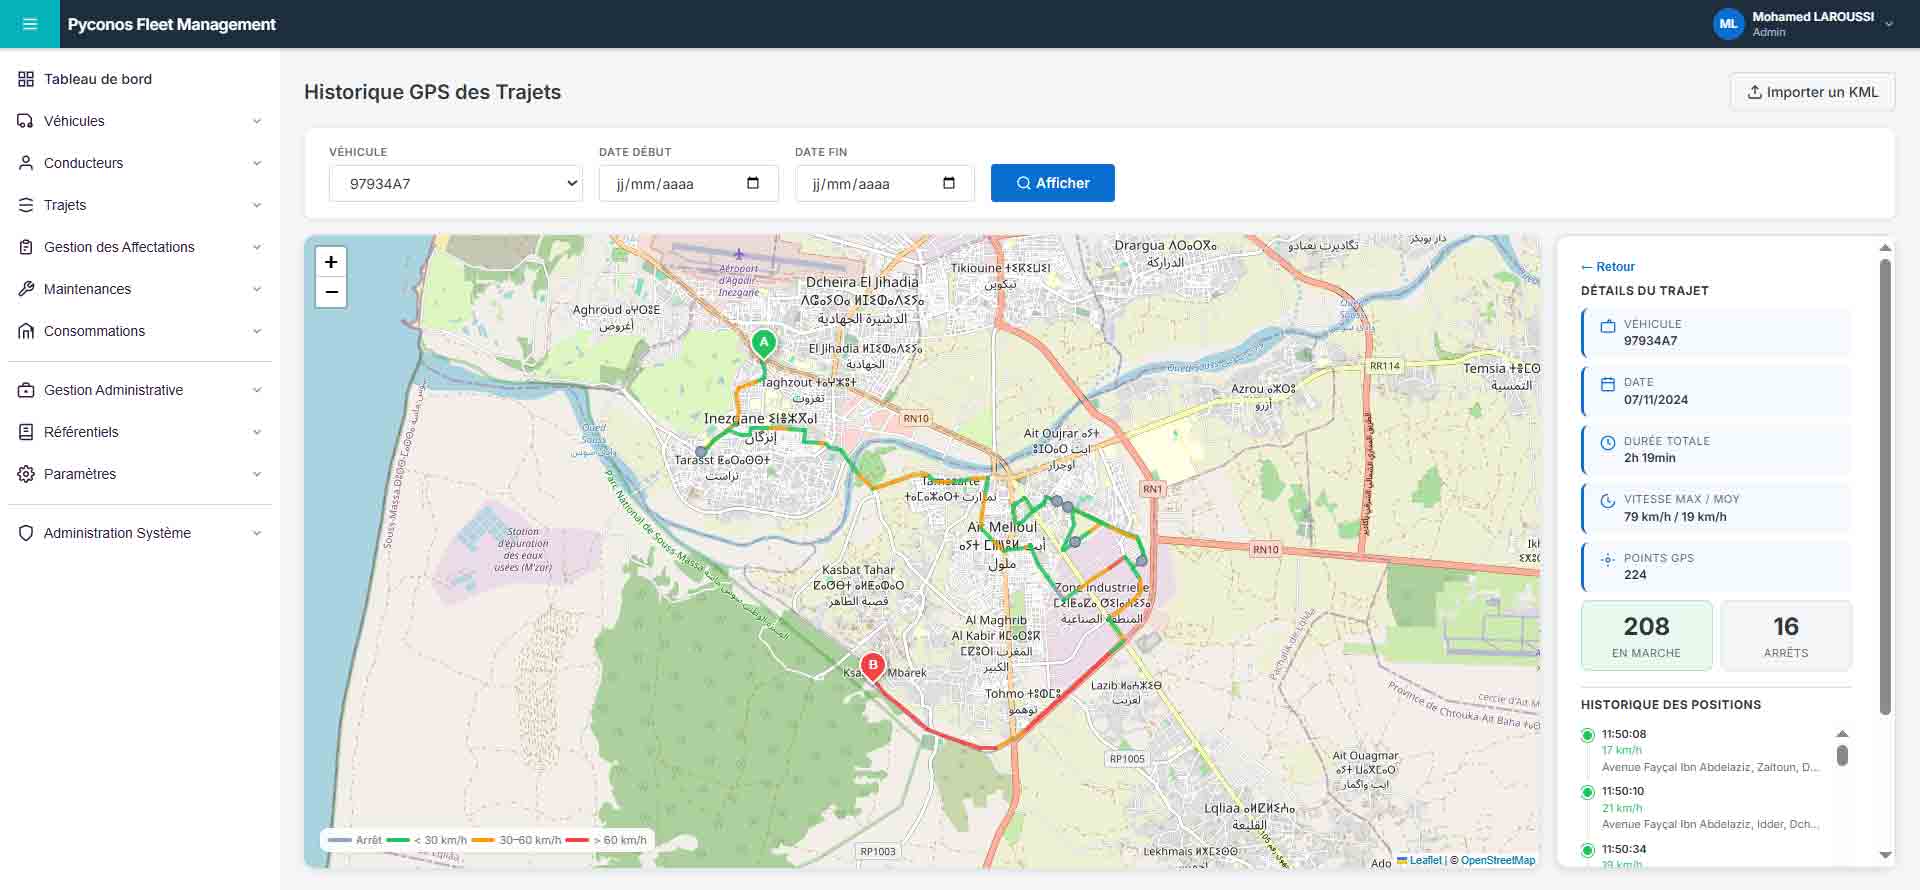Open the OpenStreetMap attribution link

[1498, 860]
